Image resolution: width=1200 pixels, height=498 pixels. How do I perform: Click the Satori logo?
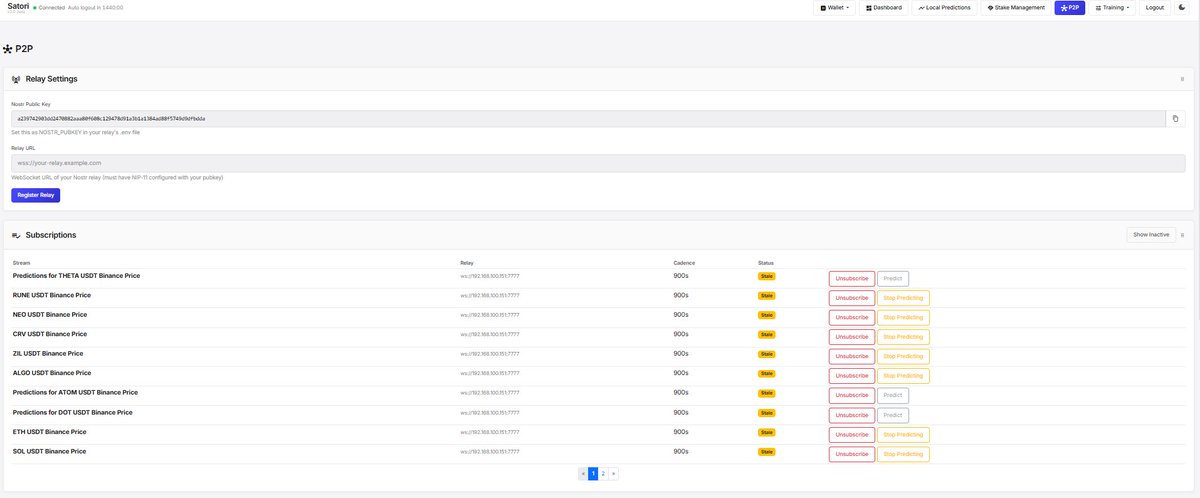(x=18, y=7)
